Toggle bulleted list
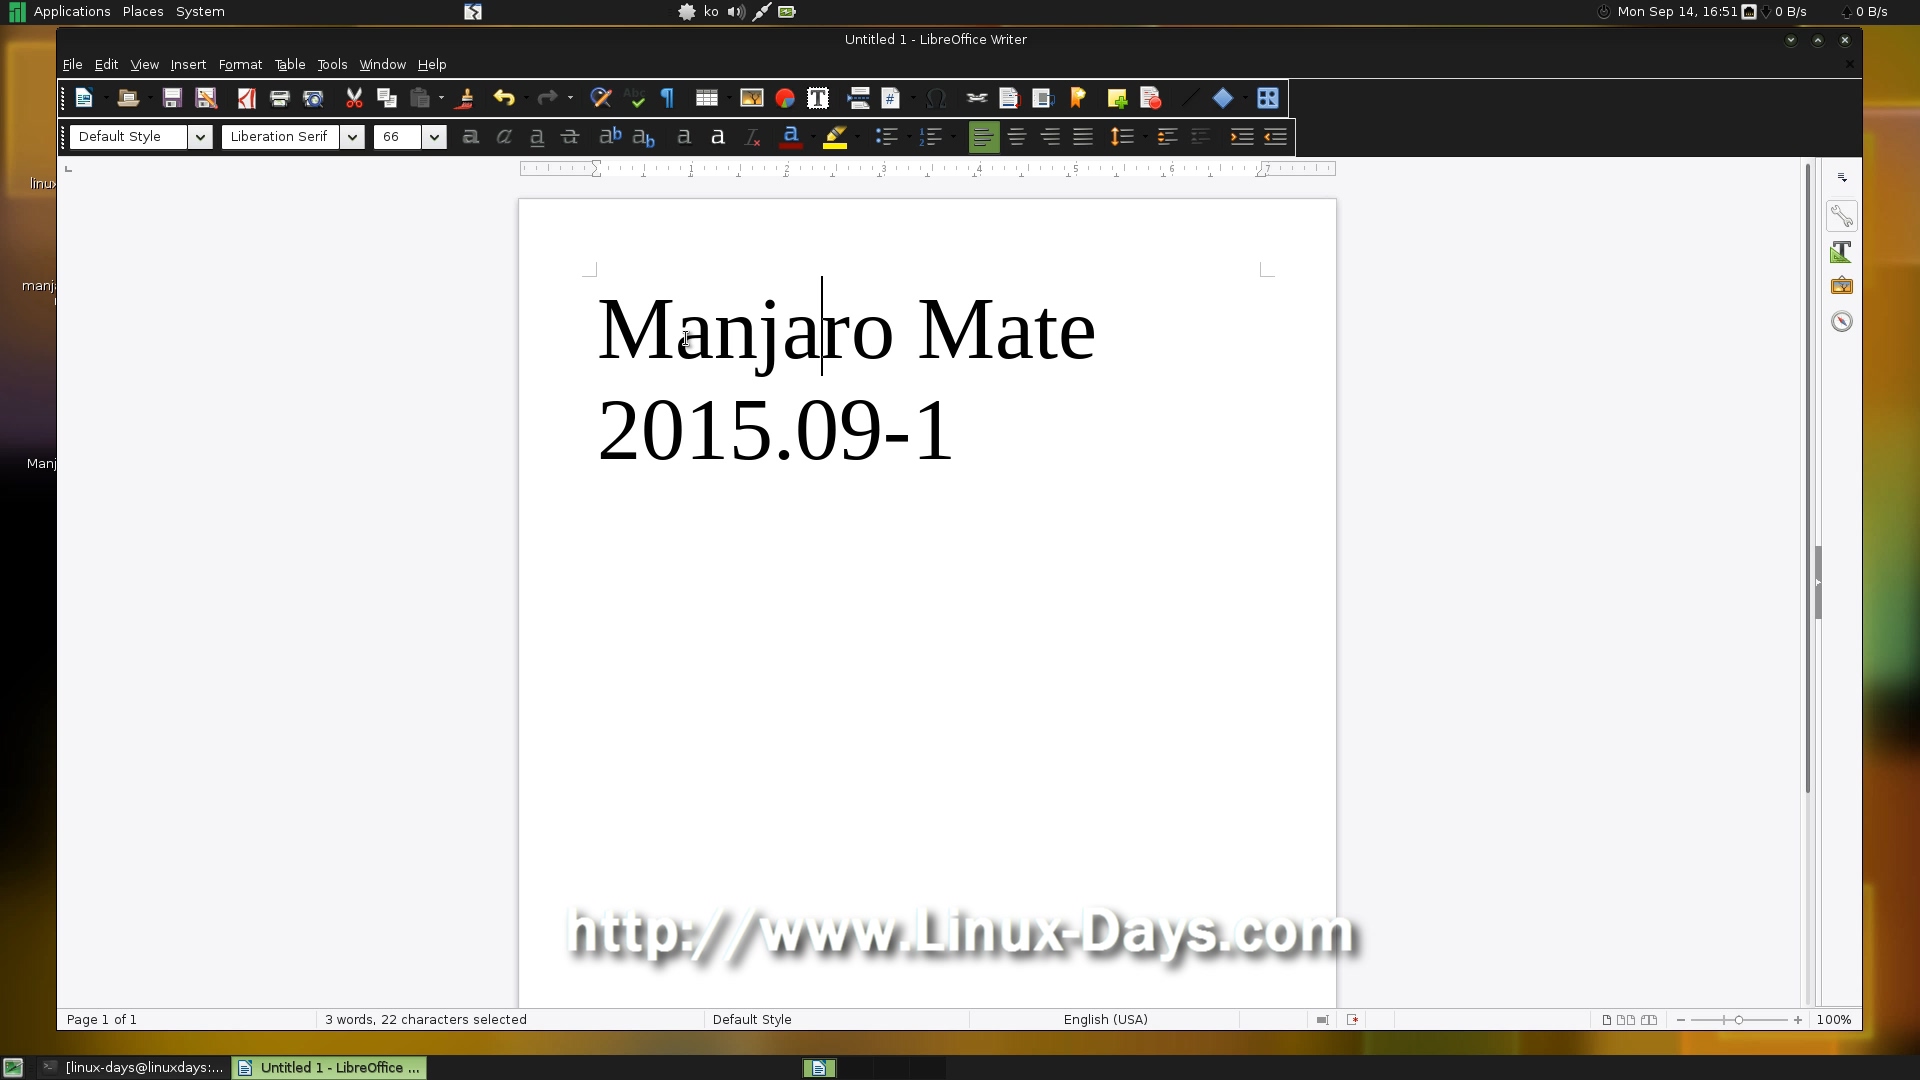The height and width of the screenshot is (1080, 1920). (x=886, y=137)
